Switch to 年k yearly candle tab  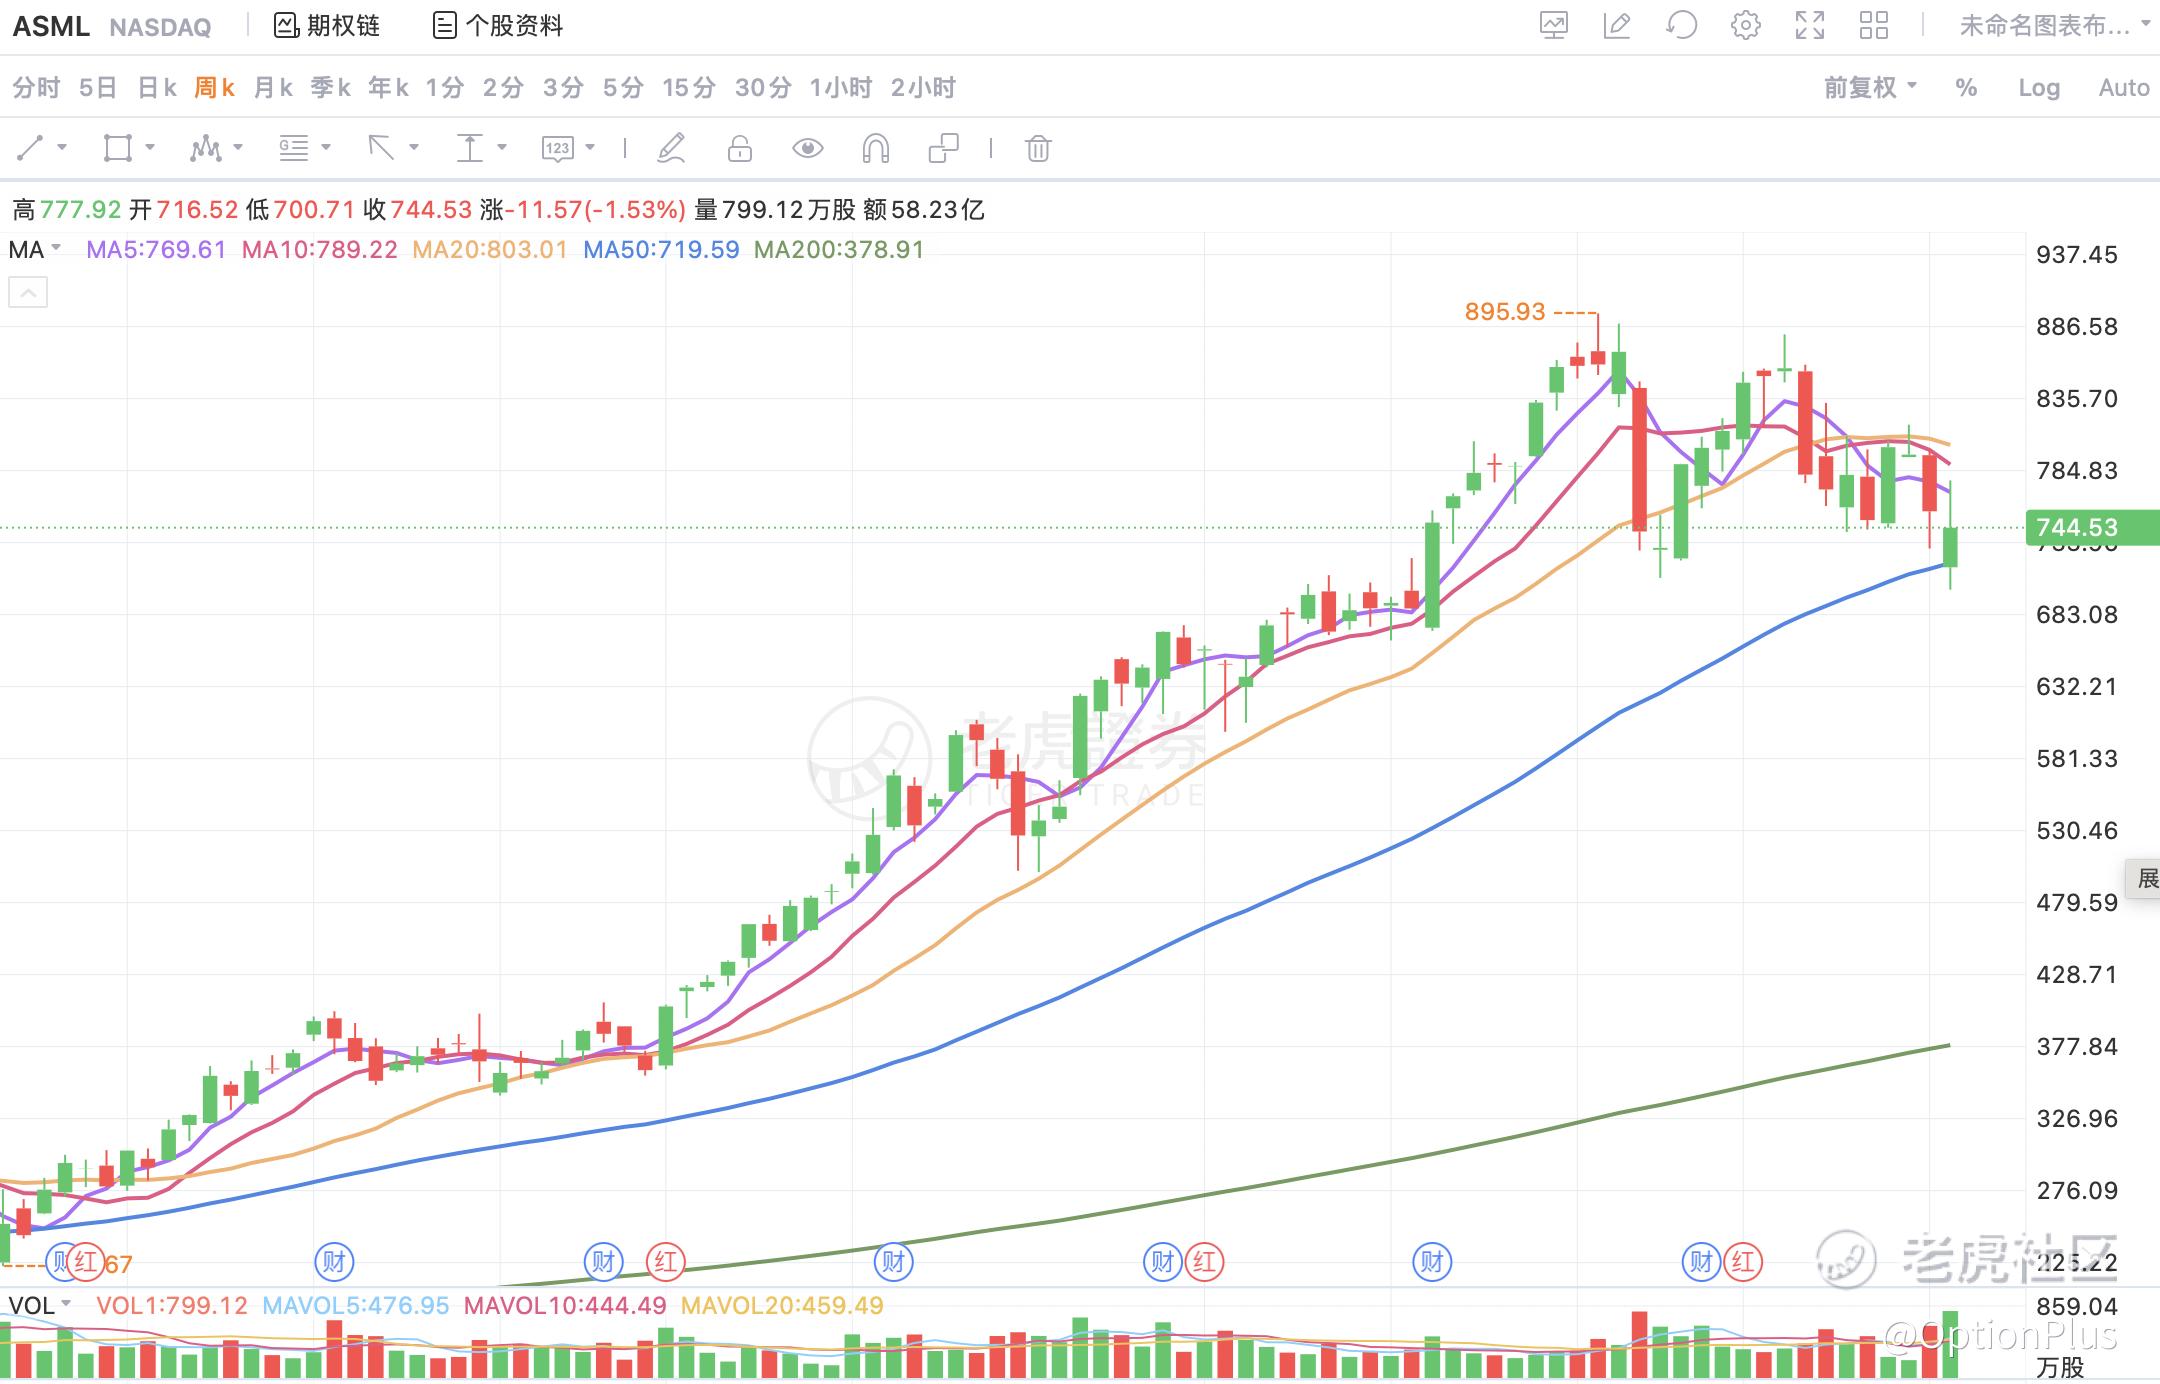pyautogui.click(x=388, y=88)
